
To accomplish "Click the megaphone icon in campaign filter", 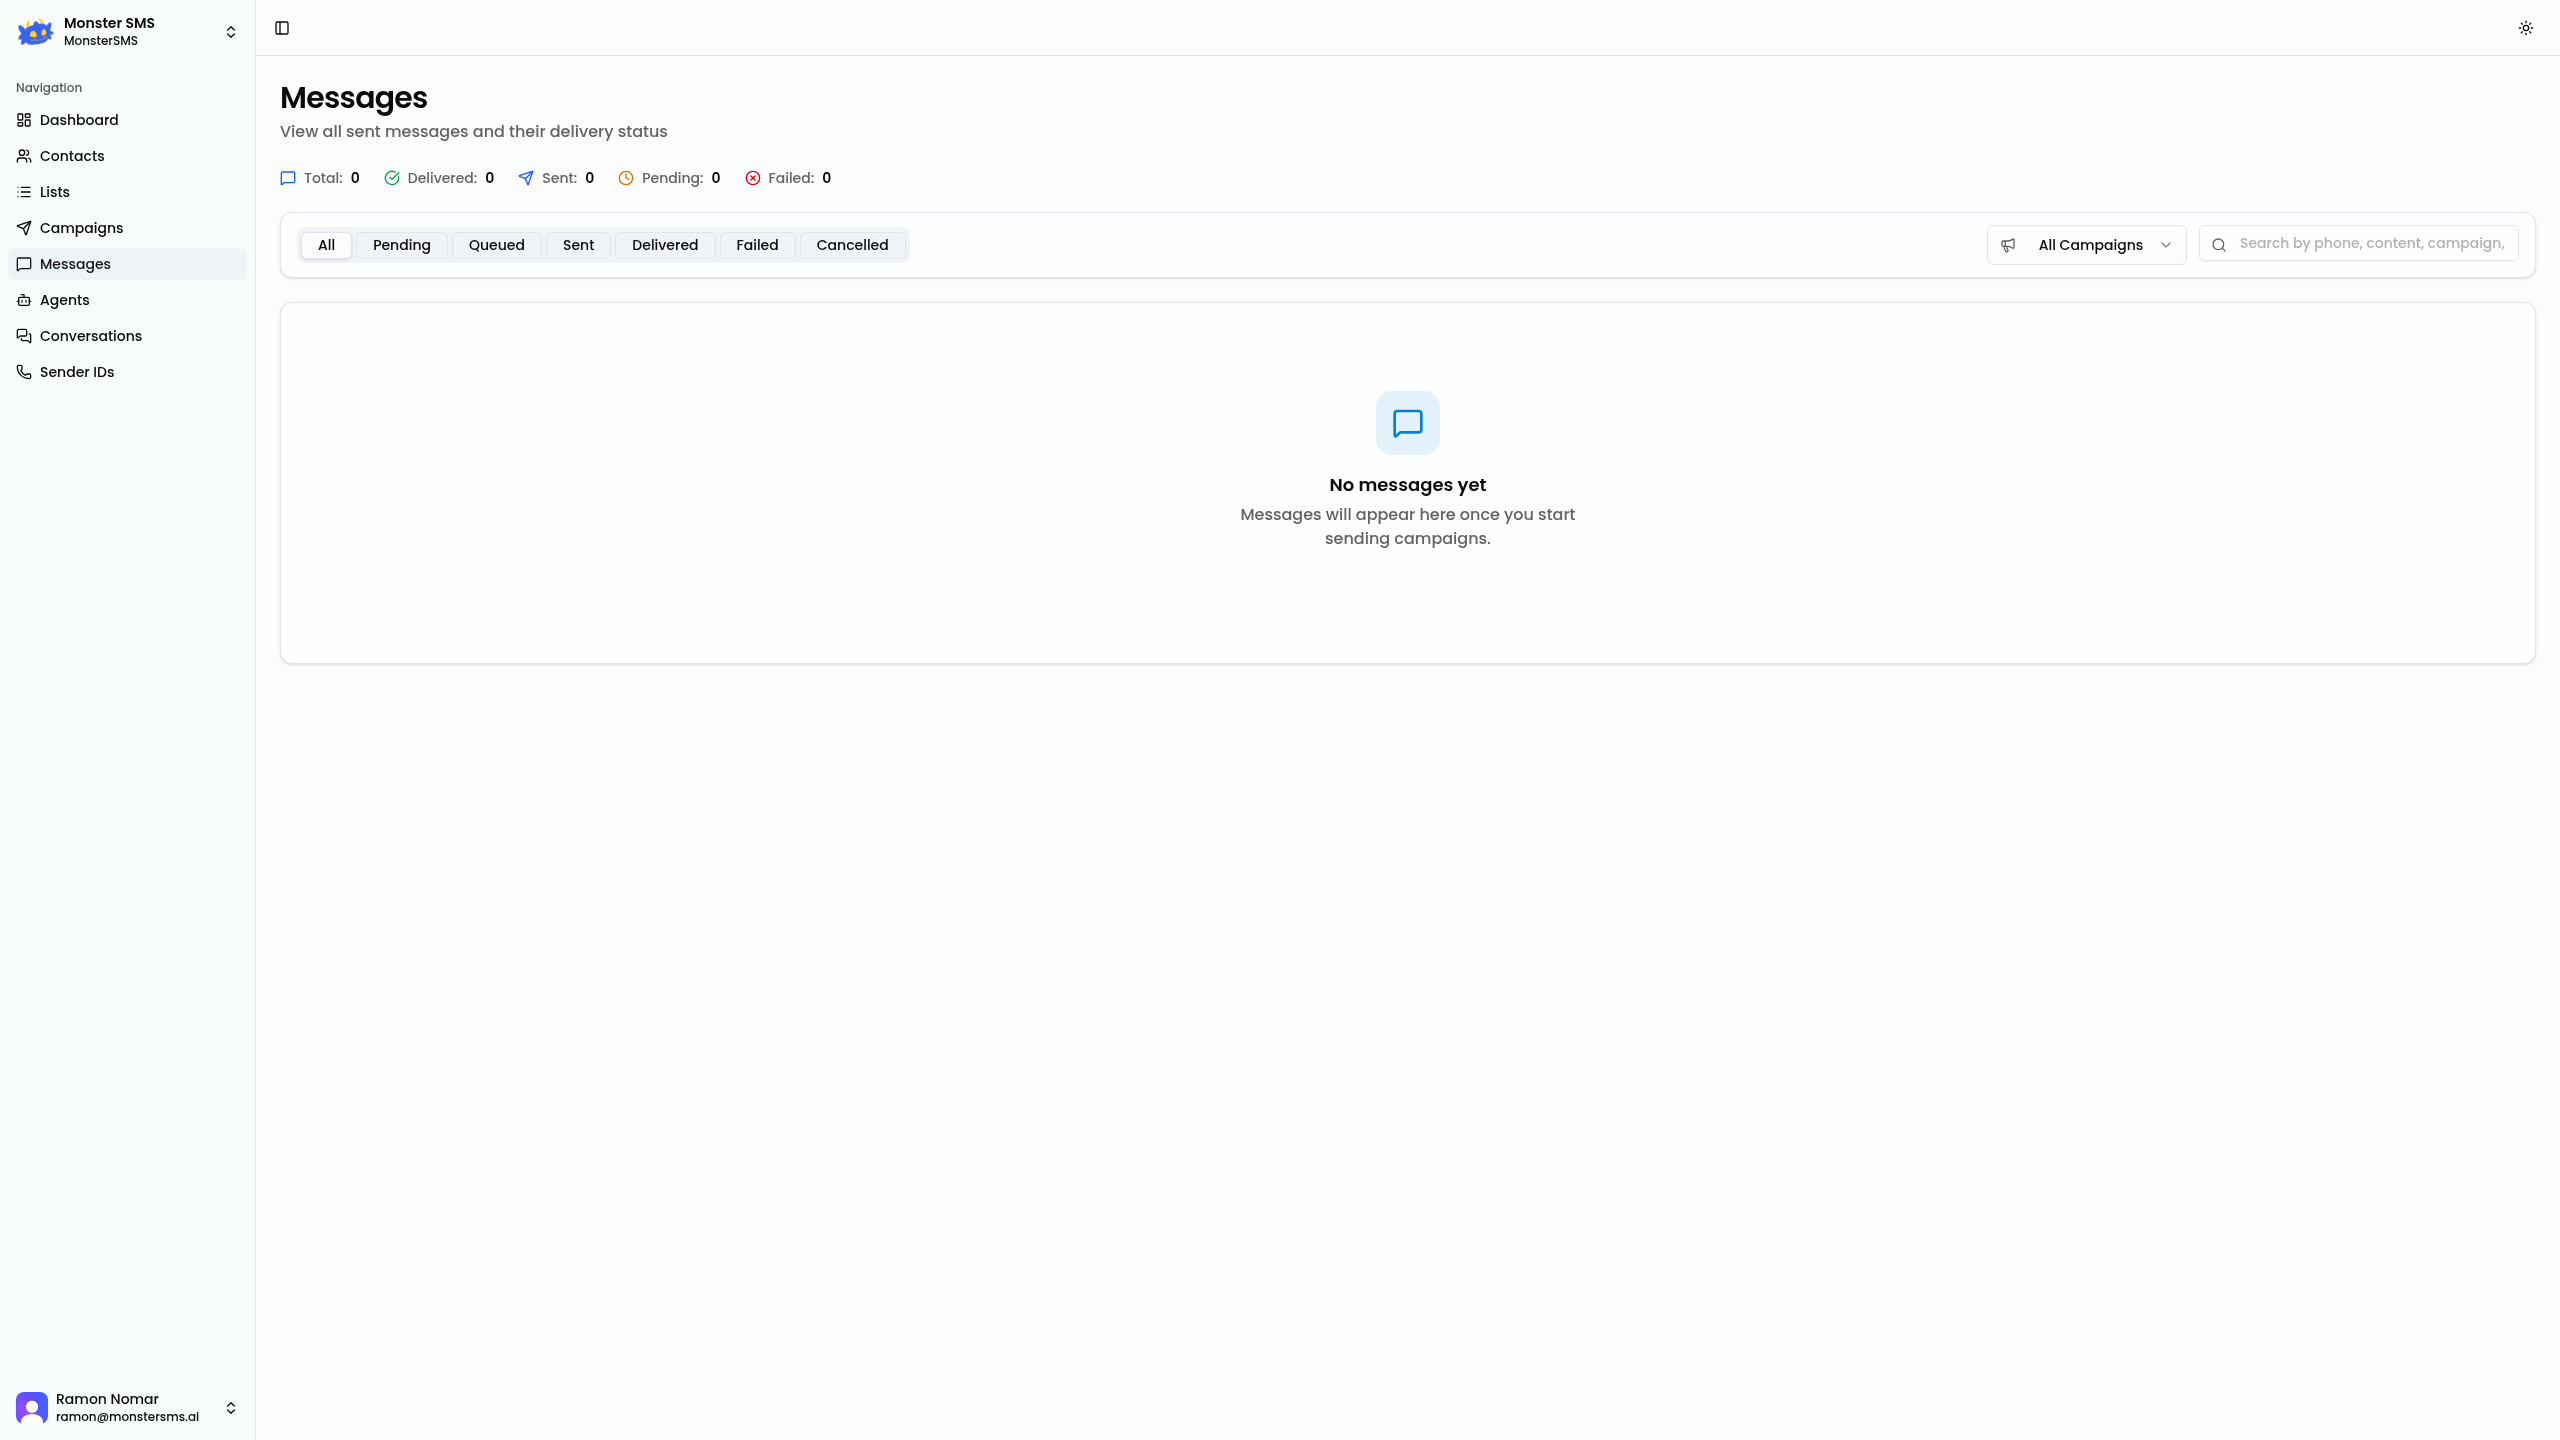I will pos(2008,245).
